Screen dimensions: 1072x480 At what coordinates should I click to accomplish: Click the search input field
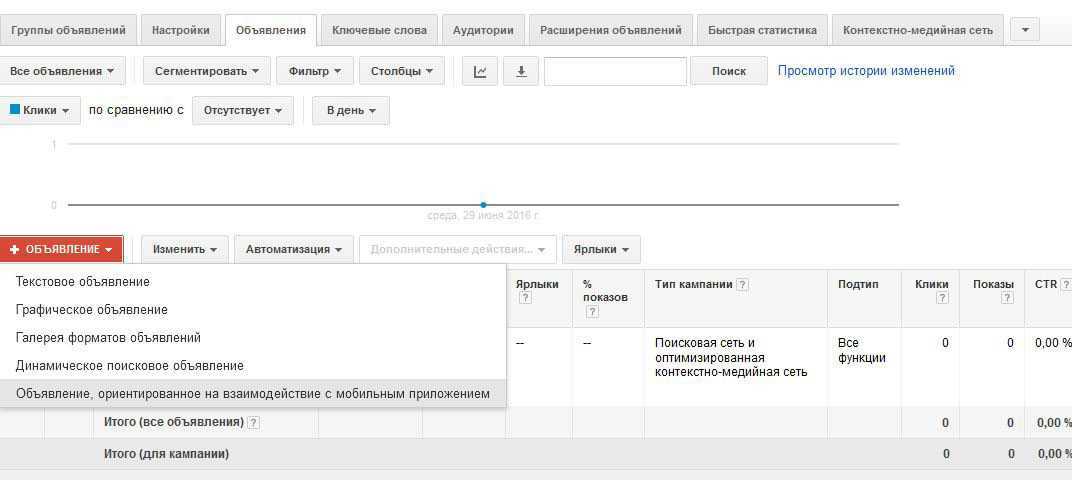(x=615, y=71)
